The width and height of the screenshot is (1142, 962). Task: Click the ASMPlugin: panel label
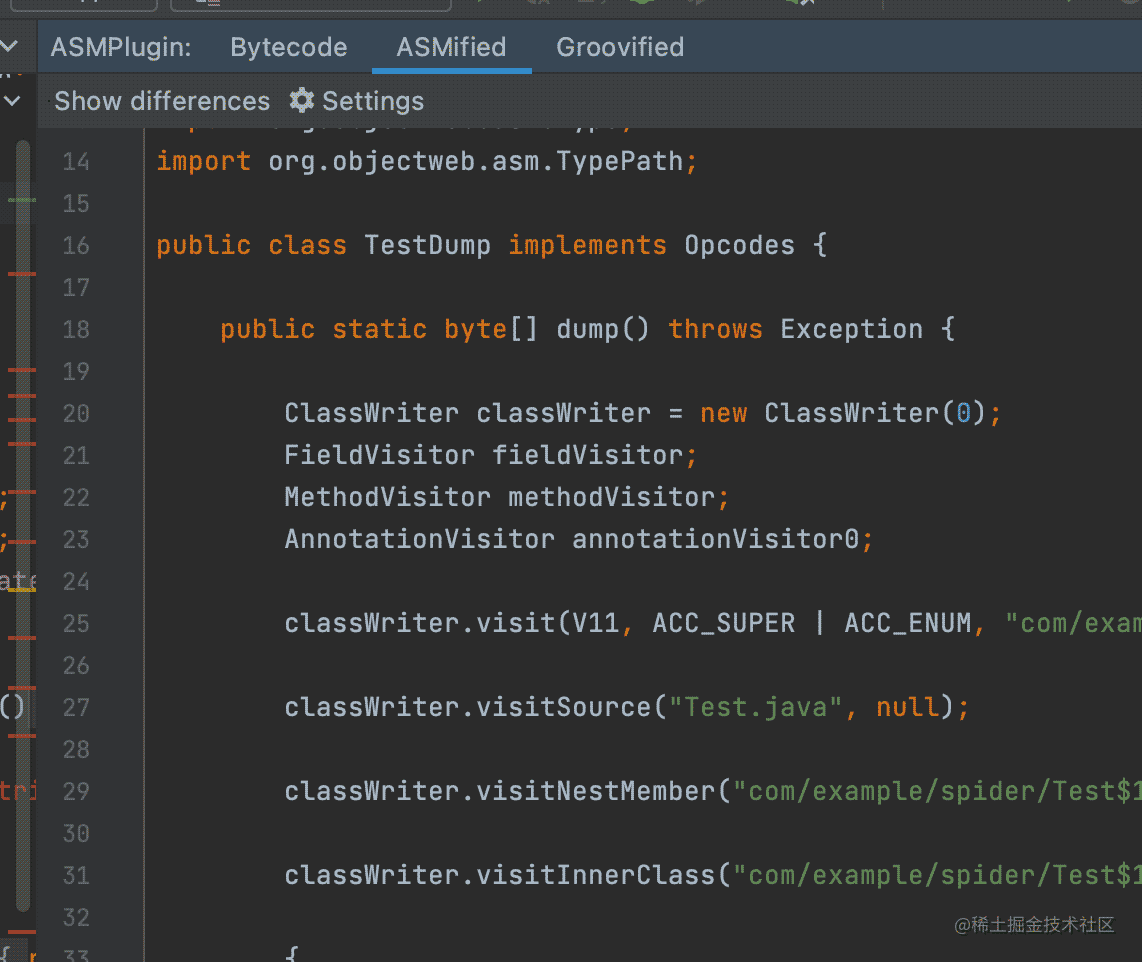[x=120, y=47]
